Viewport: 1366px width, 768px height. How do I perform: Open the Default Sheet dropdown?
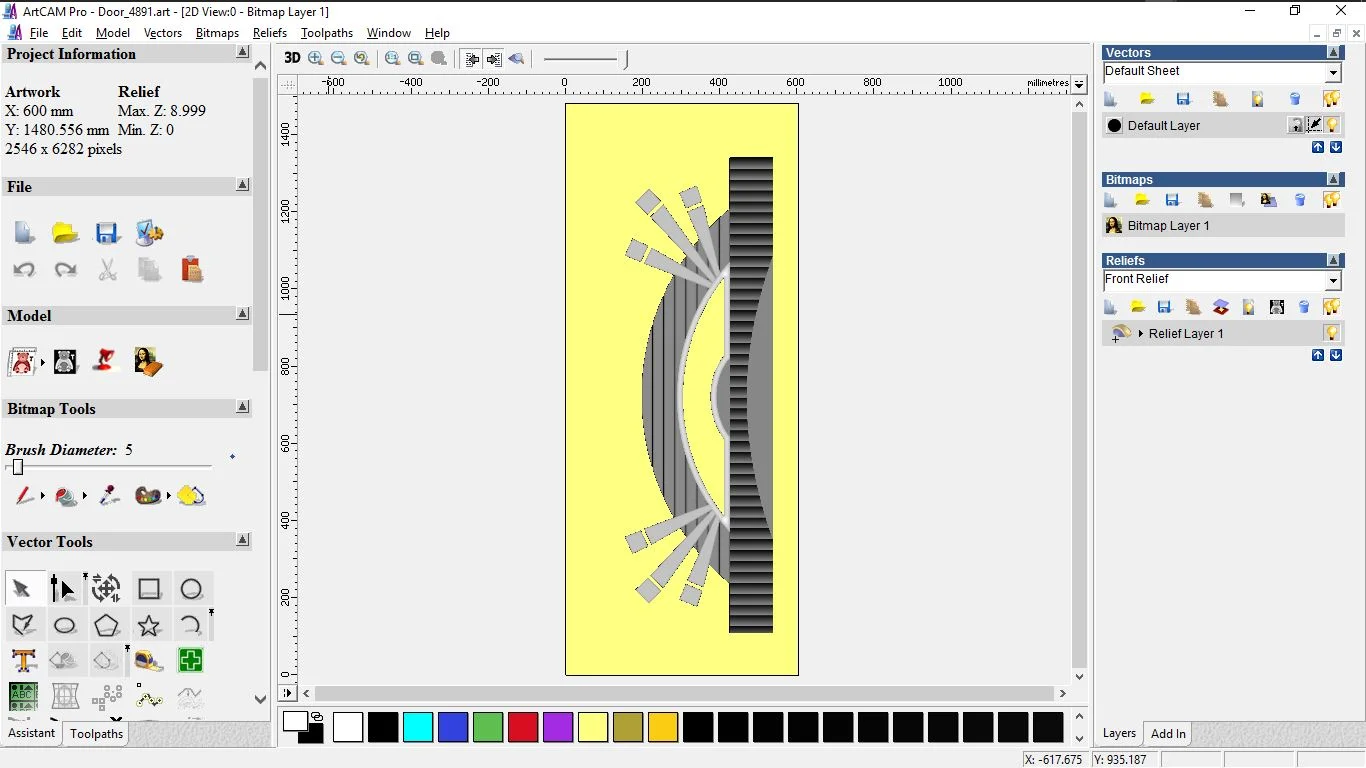pyautogui.click(x=1333, y=73)
